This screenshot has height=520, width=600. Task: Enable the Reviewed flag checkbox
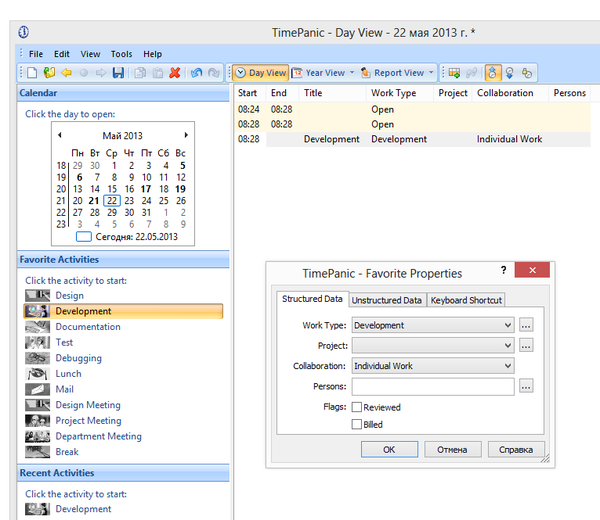357,407
